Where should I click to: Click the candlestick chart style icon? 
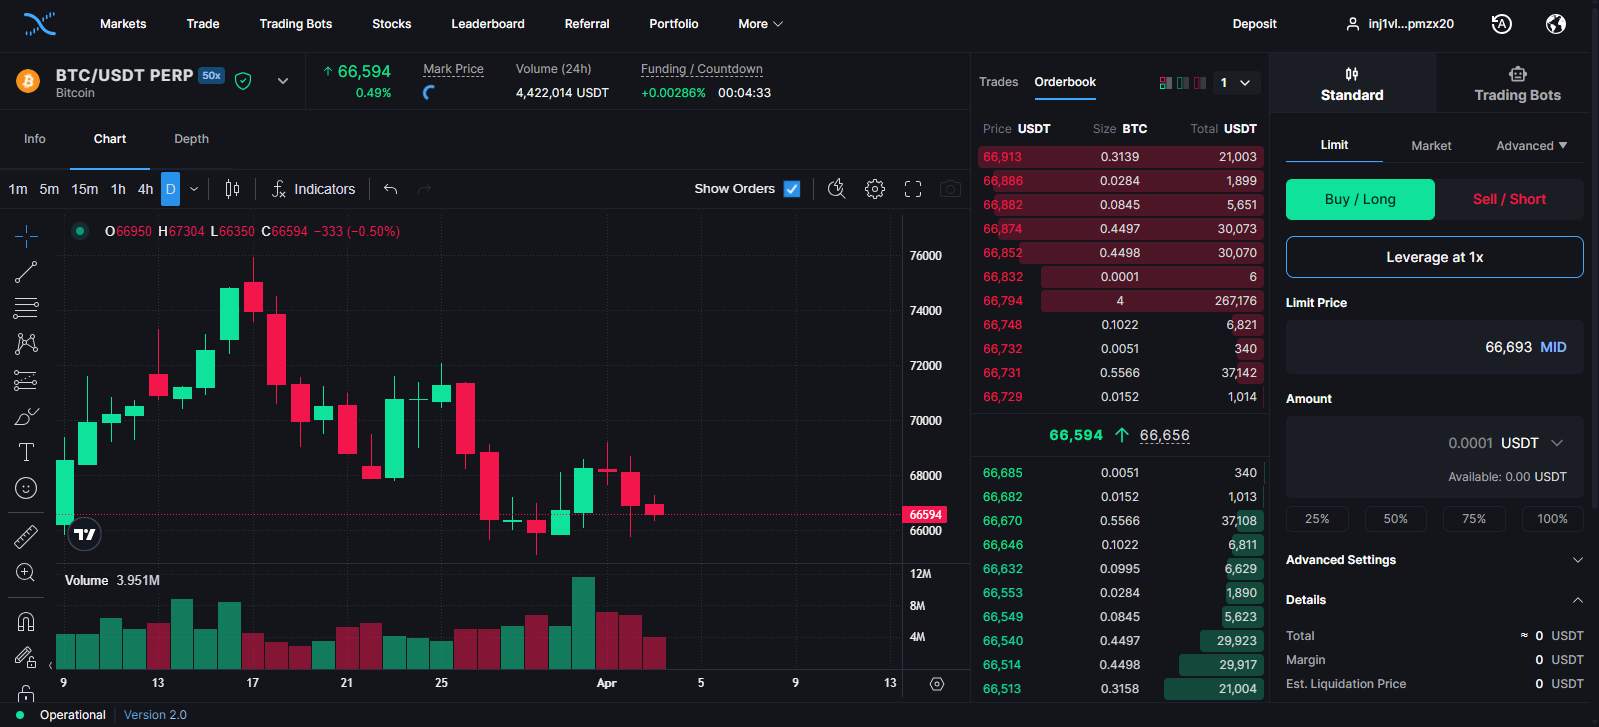[x=232, y=189]
